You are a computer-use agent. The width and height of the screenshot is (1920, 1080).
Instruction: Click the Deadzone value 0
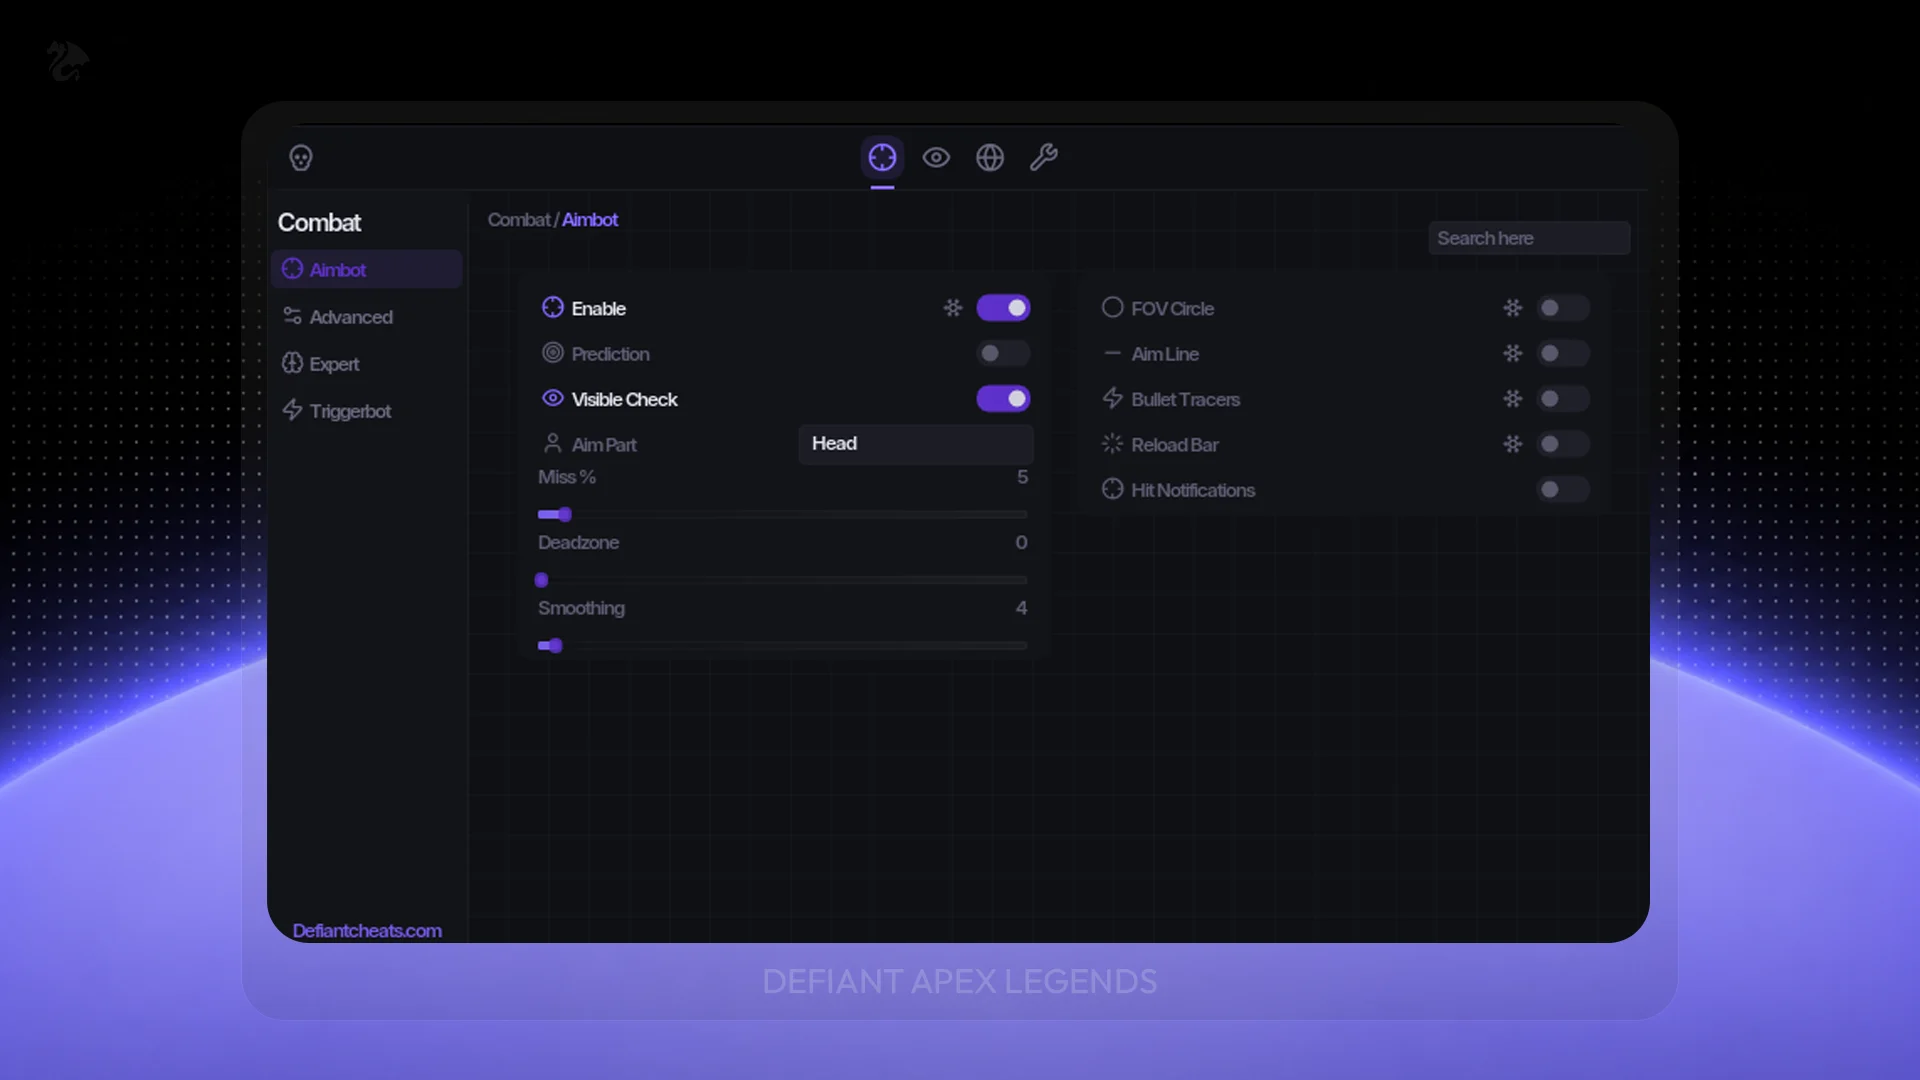(1021, 542)
